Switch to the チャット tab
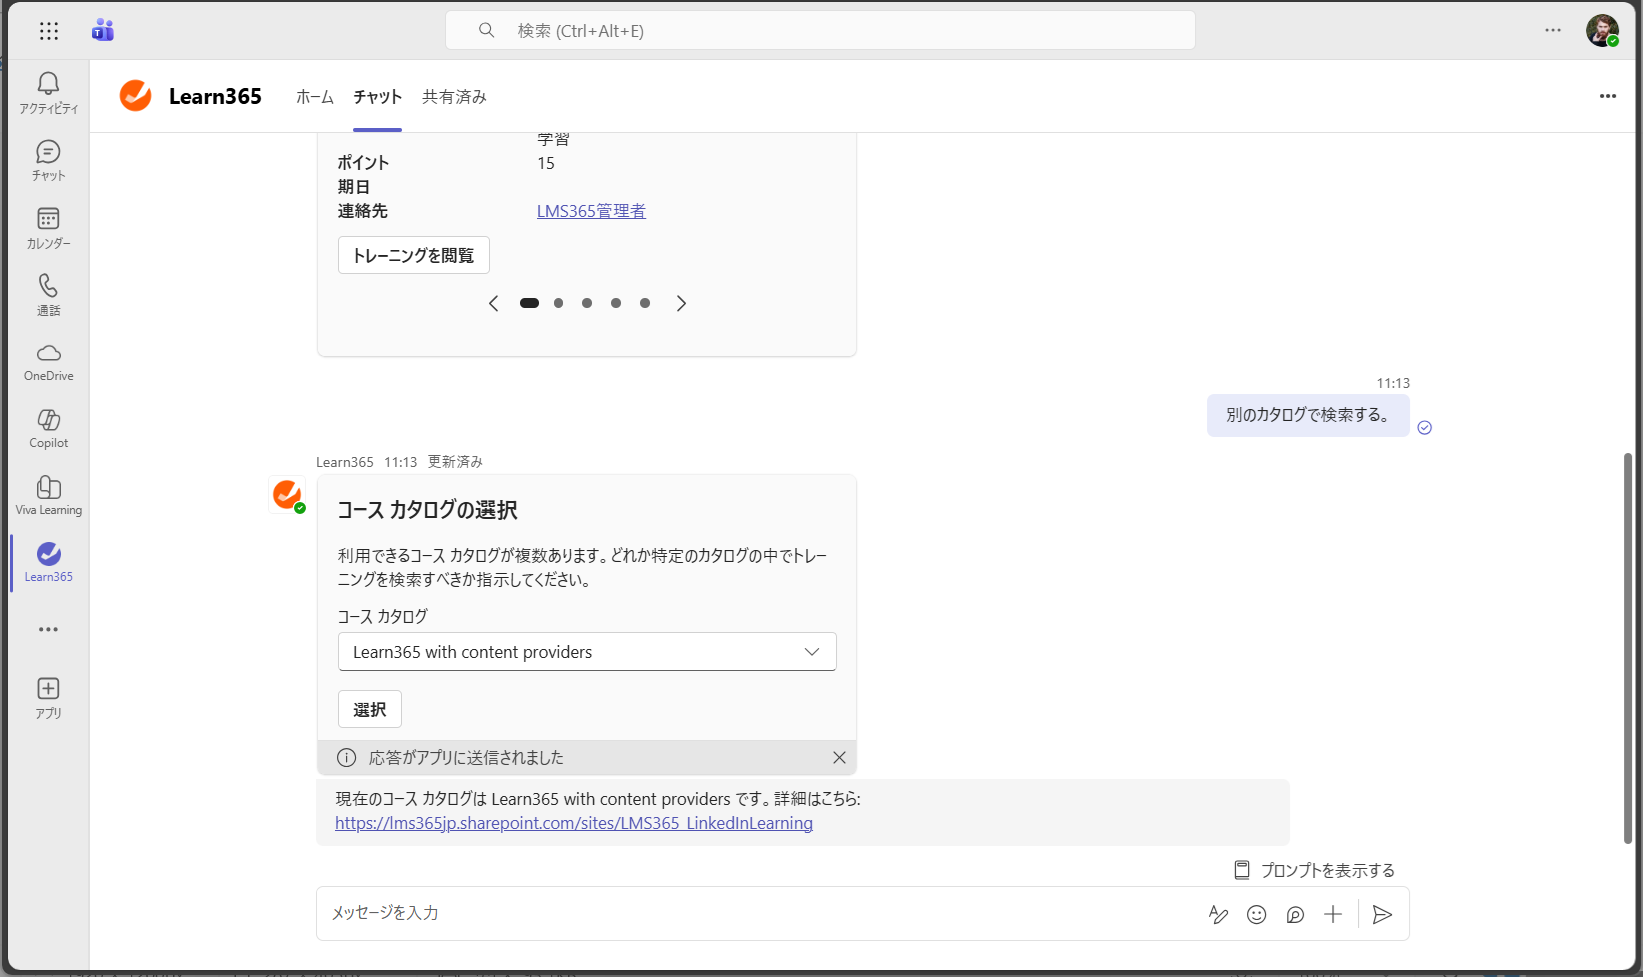 click(377, 97)
